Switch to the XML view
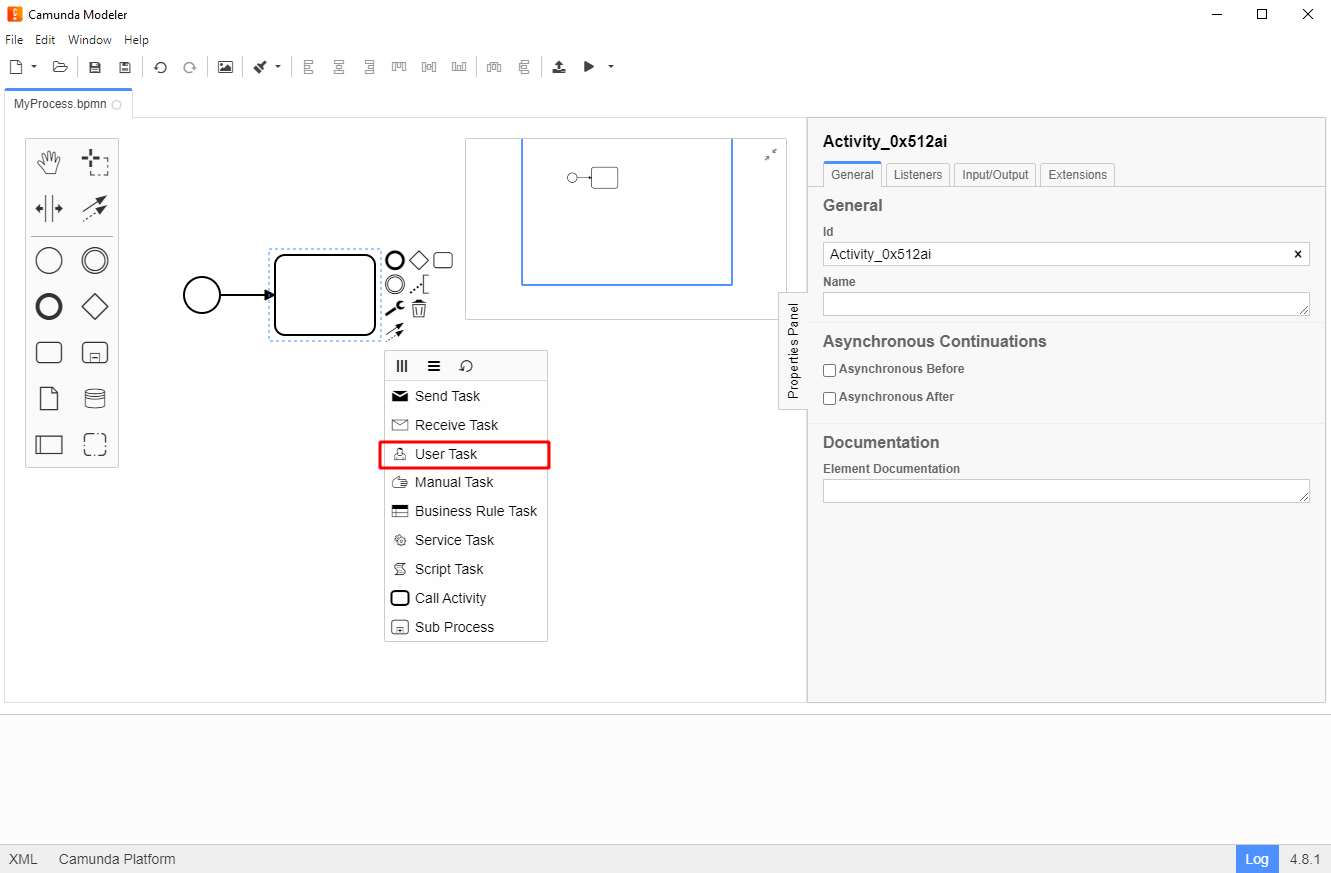The width and height of the screenshot is (1331, 873). [23, 859]
